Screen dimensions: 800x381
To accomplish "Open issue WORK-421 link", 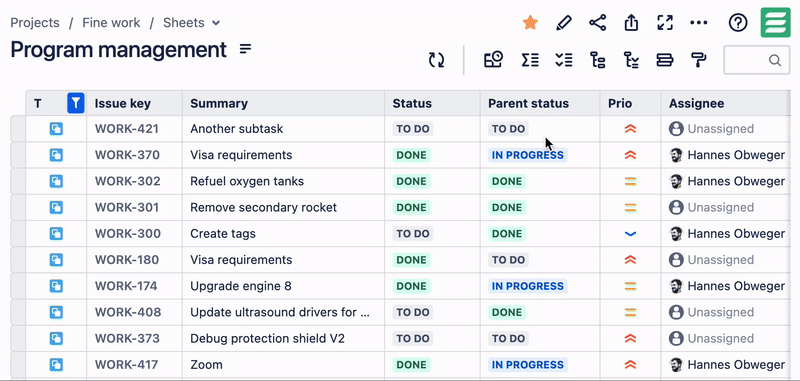I will click(127, 129).
